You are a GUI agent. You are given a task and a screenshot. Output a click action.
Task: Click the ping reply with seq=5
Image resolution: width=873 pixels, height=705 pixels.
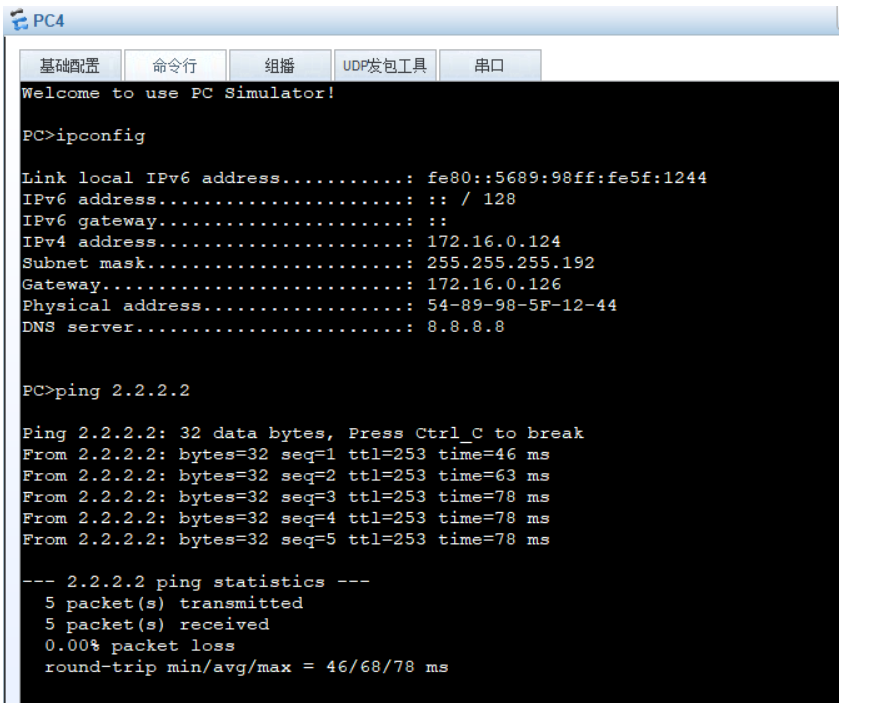click(x=286, y=539)
